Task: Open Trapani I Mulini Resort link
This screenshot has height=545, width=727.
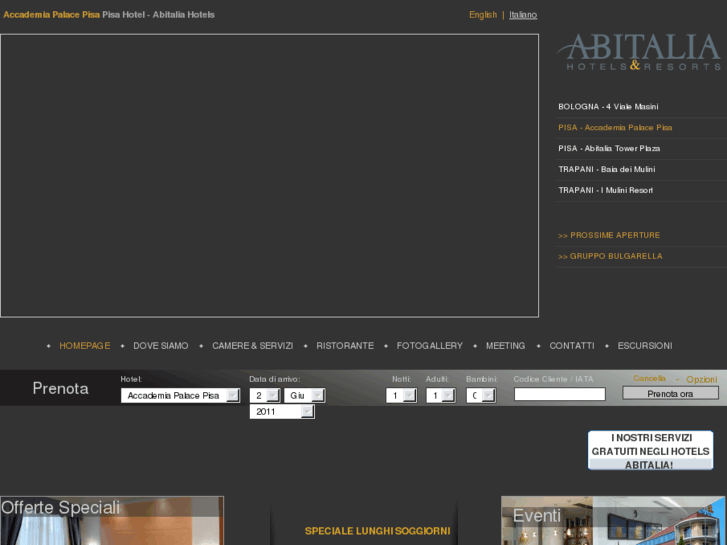Action: (605, 190)
